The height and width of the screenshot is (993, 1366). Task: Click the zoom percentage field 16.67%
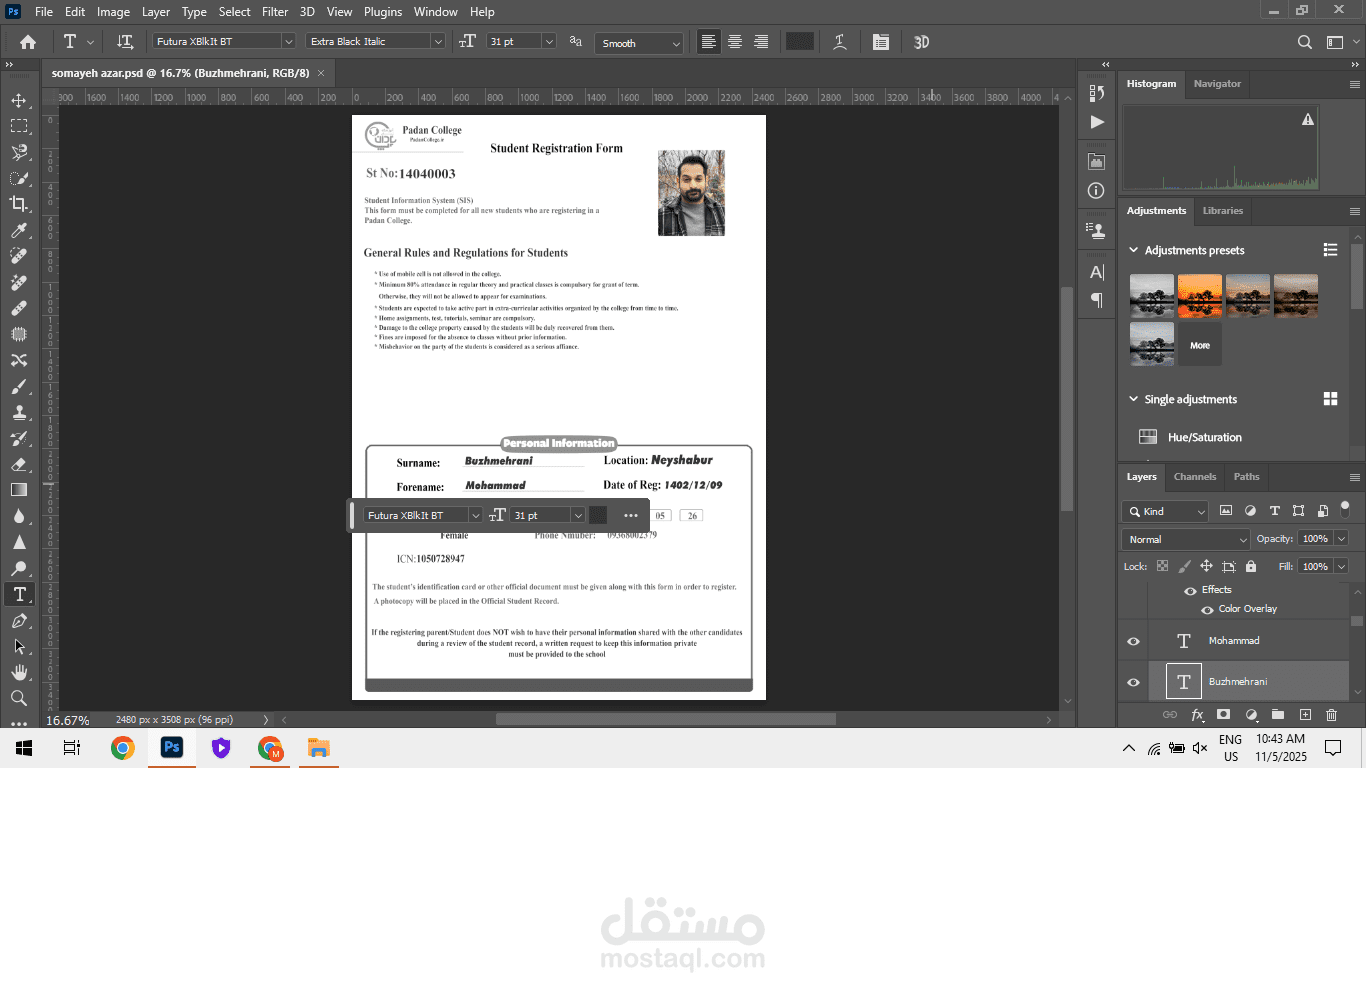pos(68,720)
